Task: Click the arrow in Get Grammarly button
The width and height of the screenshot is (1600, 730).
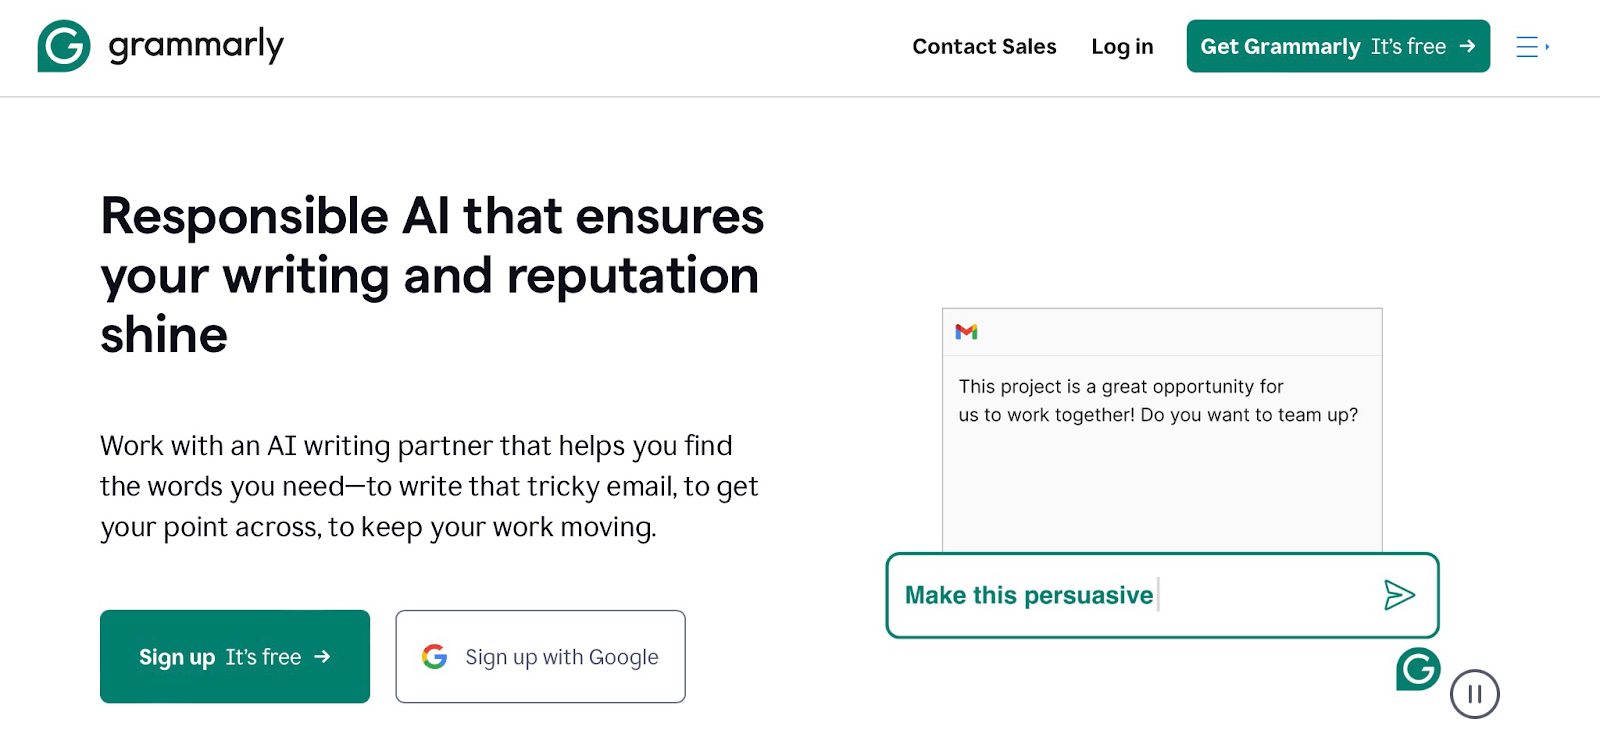Action: 1467,46
